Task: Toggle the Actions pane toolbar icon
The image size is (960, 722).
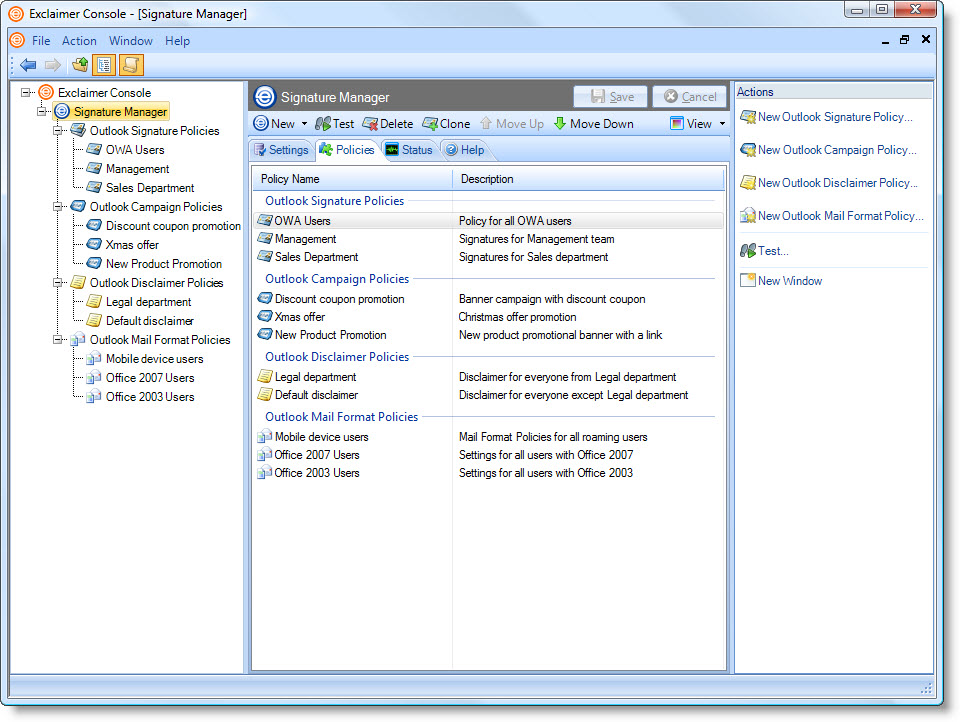Action: coord(131,65)
